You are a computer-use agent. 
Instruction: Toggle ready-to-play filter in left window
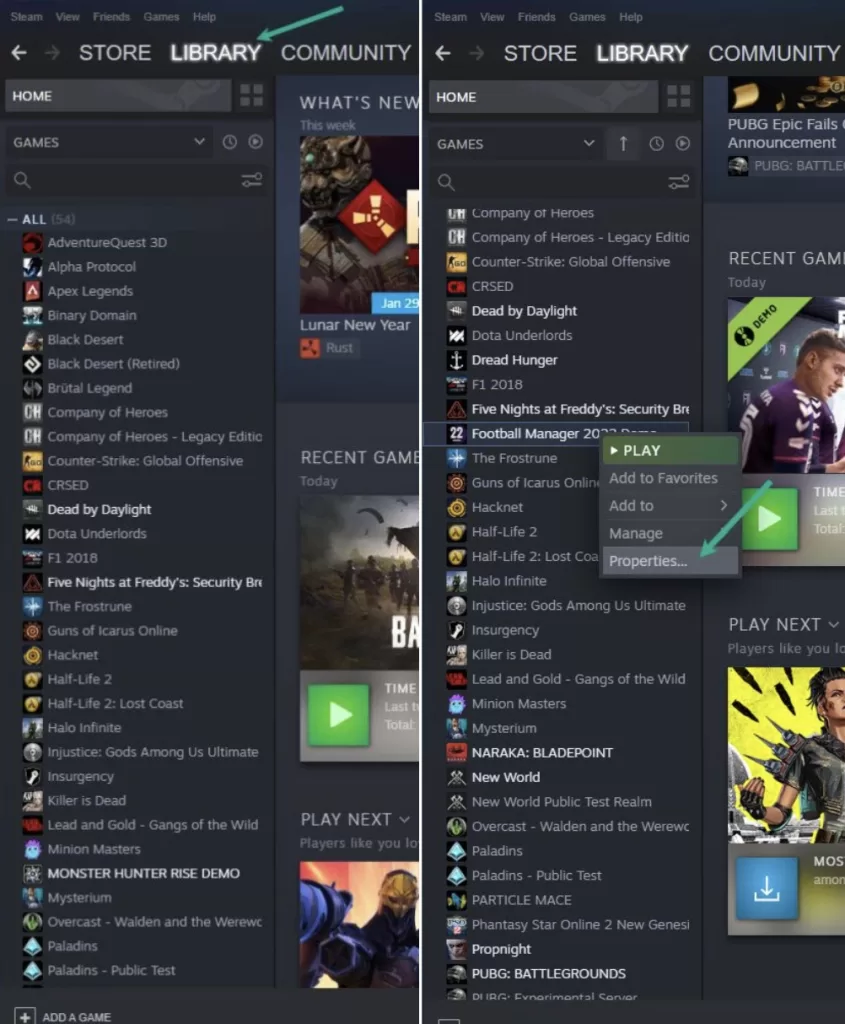click(256, 142)
